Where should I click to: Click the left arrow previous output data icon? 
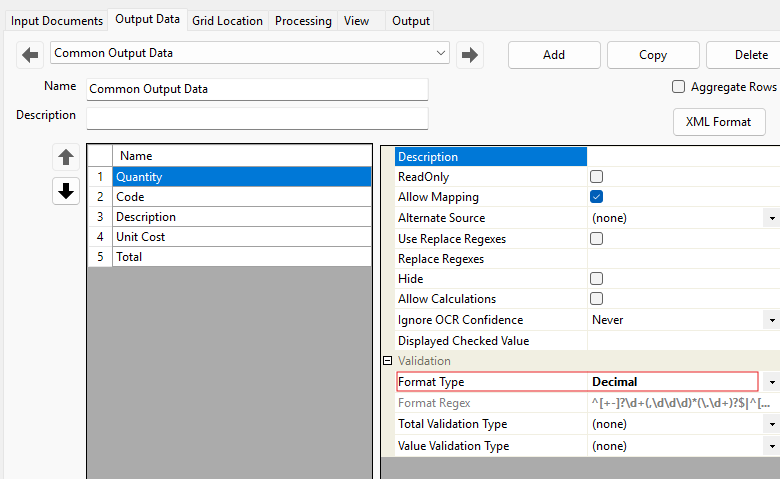coord(30,54)
